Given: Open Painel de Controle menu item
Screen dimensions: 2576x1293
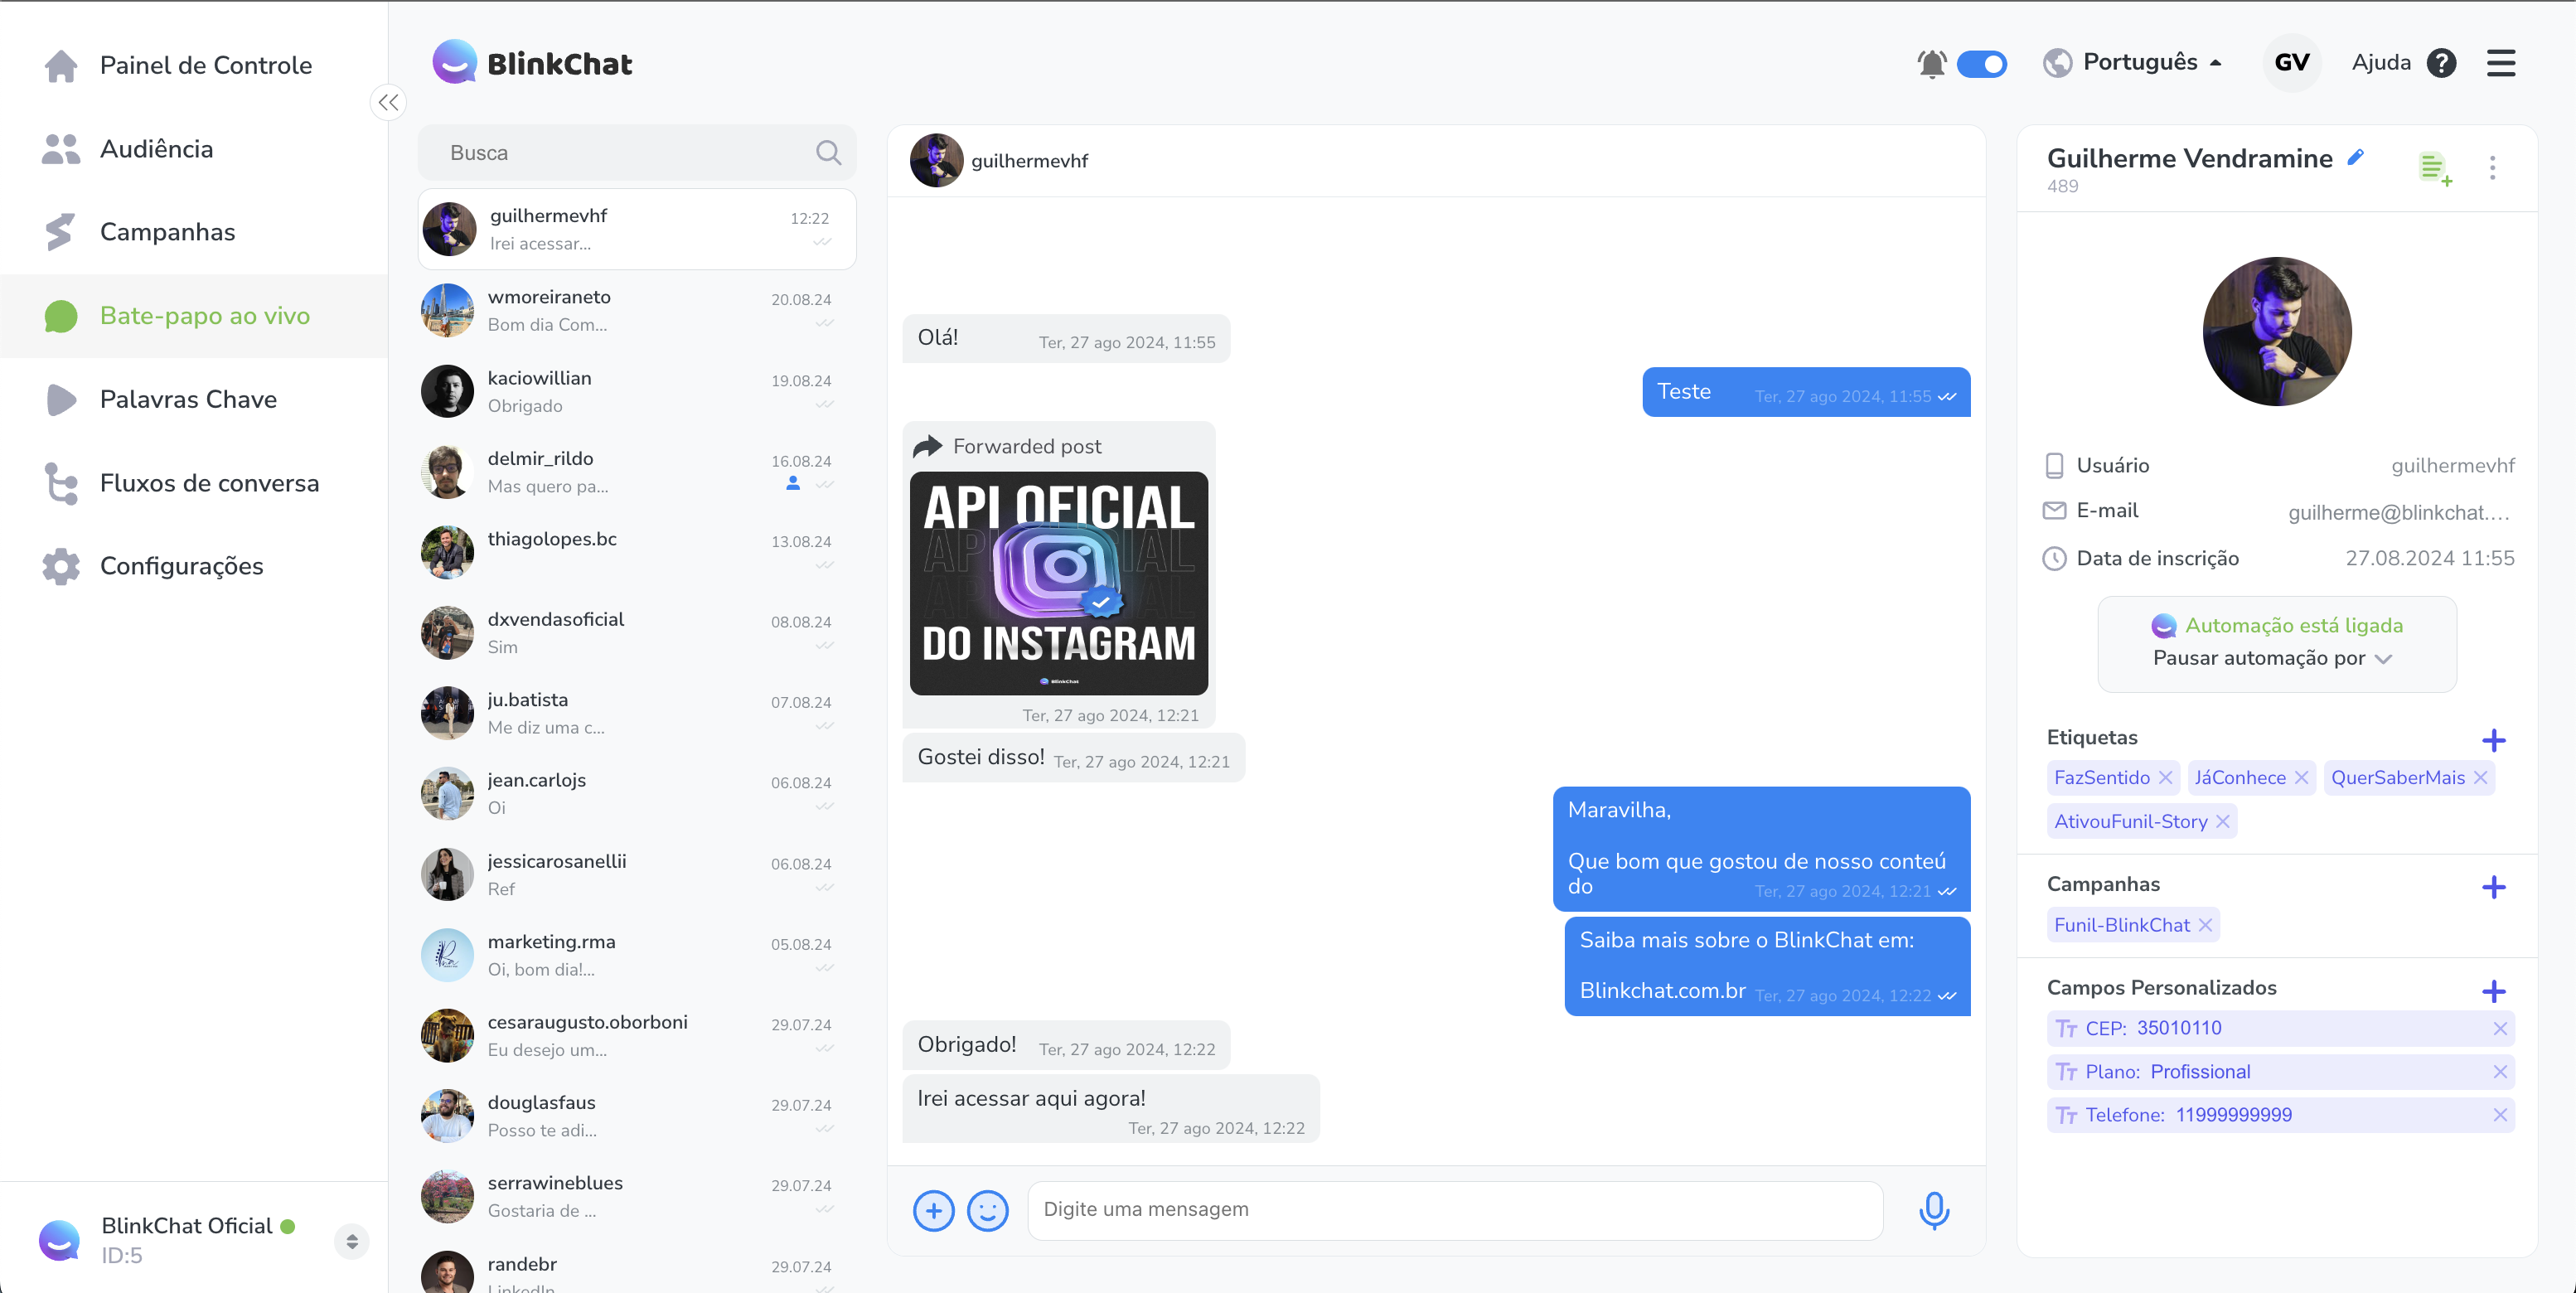Looking at the screenshot, I should [x=194, y=65].
